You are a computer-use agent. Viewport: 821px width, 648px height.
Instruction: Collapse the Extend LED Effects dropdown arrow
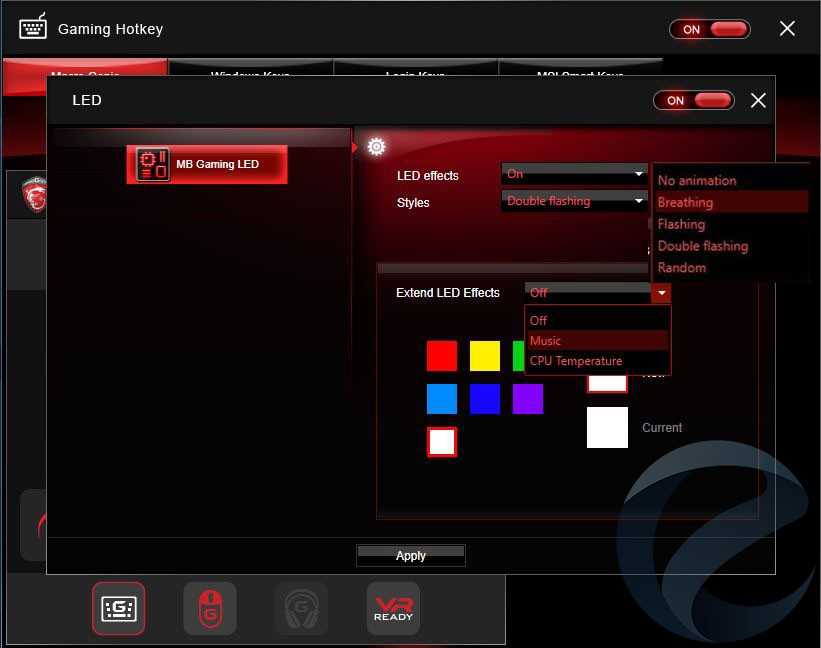(x=660, y=293)
